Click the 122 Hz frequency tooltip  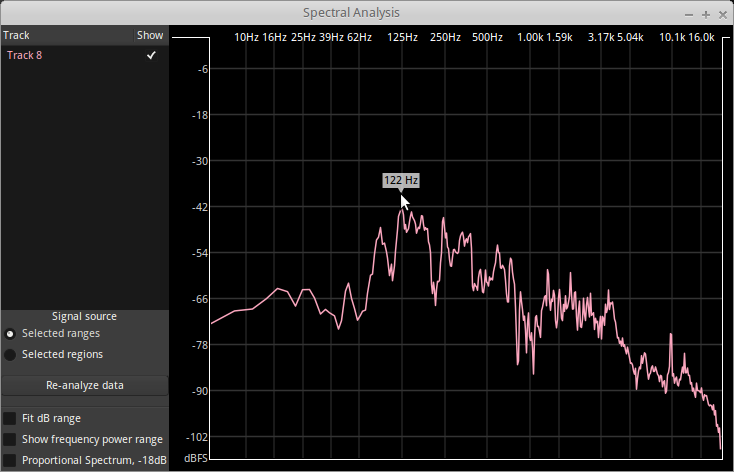(401, 180)
